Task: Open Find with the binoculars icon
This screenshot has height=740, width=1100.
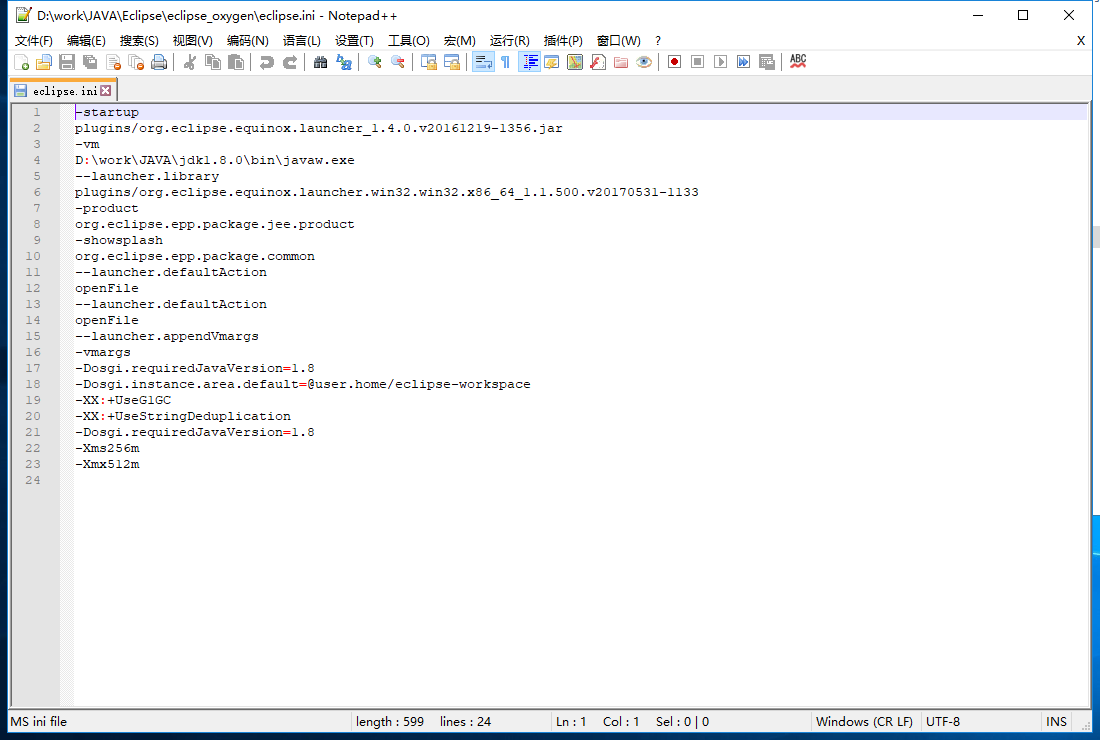Action: click(321, 62)
